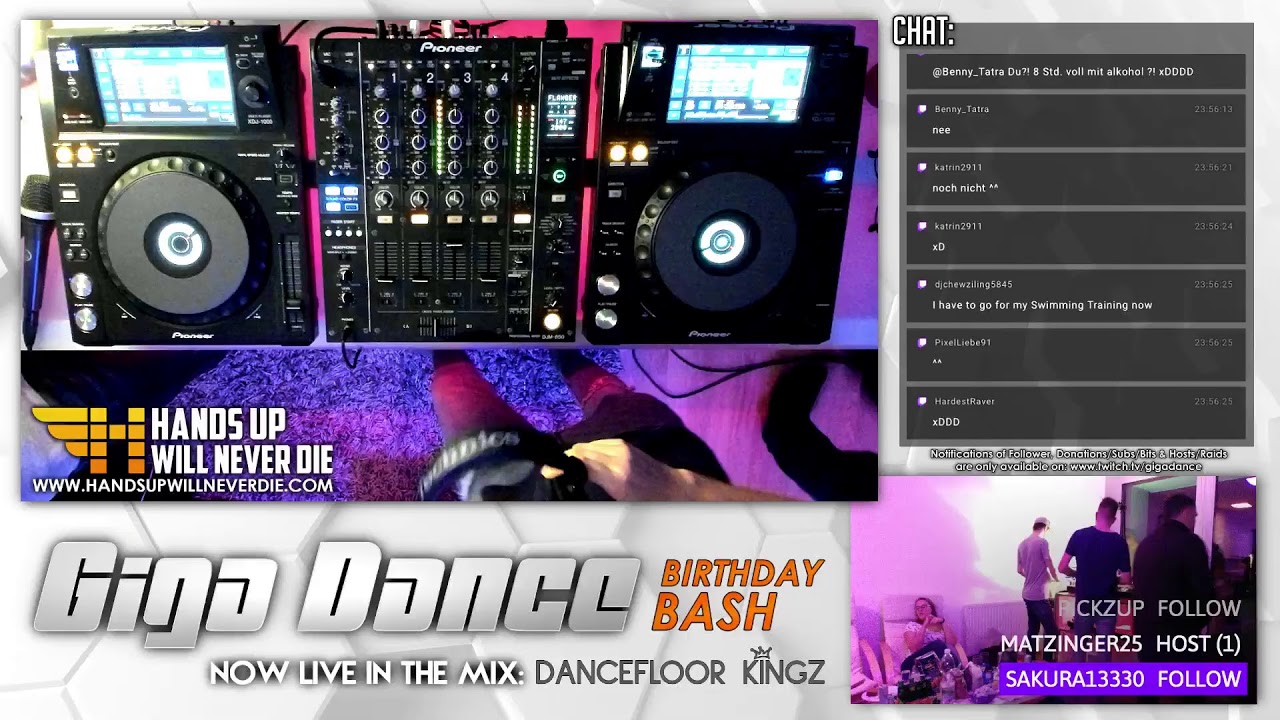Click katrin2911 username above 'noch nicht ^^'
This screenshot has height=720, width=1280.
(x=958, y=168)
